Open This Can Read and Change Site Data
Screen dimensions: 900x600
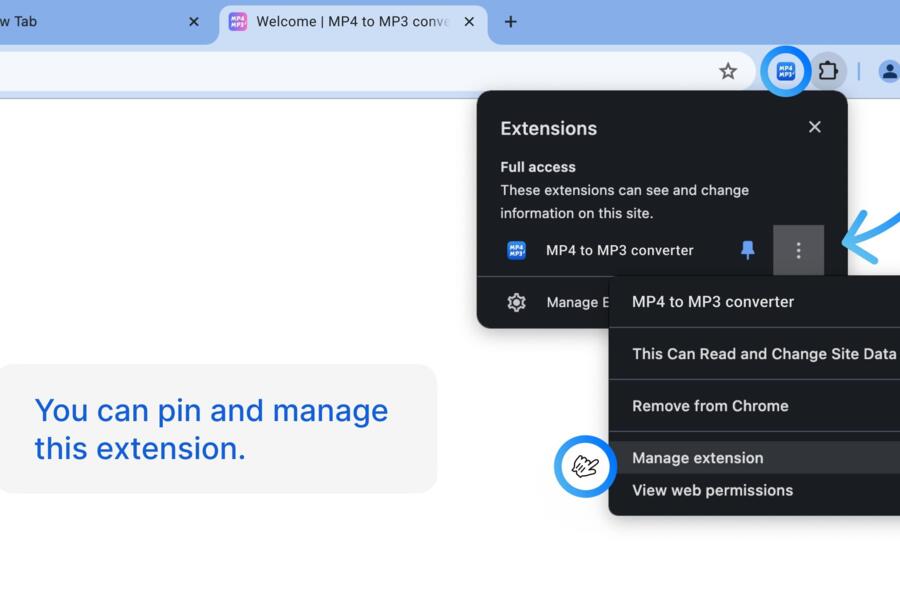click(x=754, y=354)
